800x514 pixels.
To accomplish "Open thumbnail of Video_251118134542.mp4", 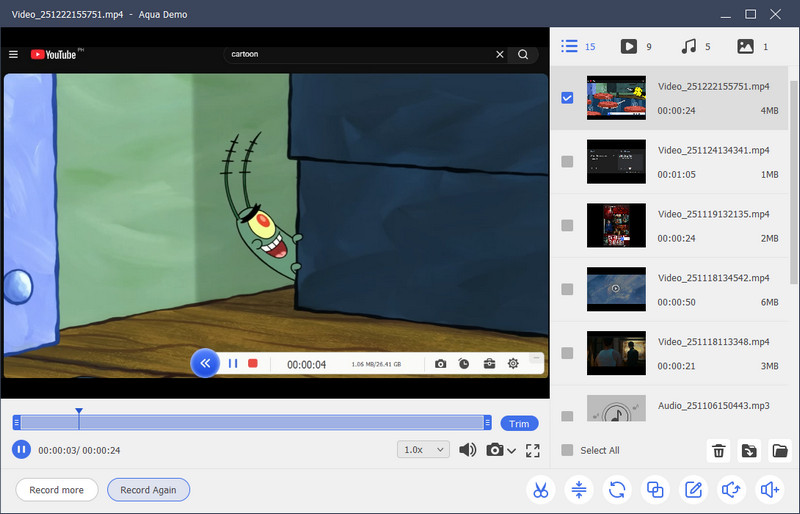I will click(616, 289).
